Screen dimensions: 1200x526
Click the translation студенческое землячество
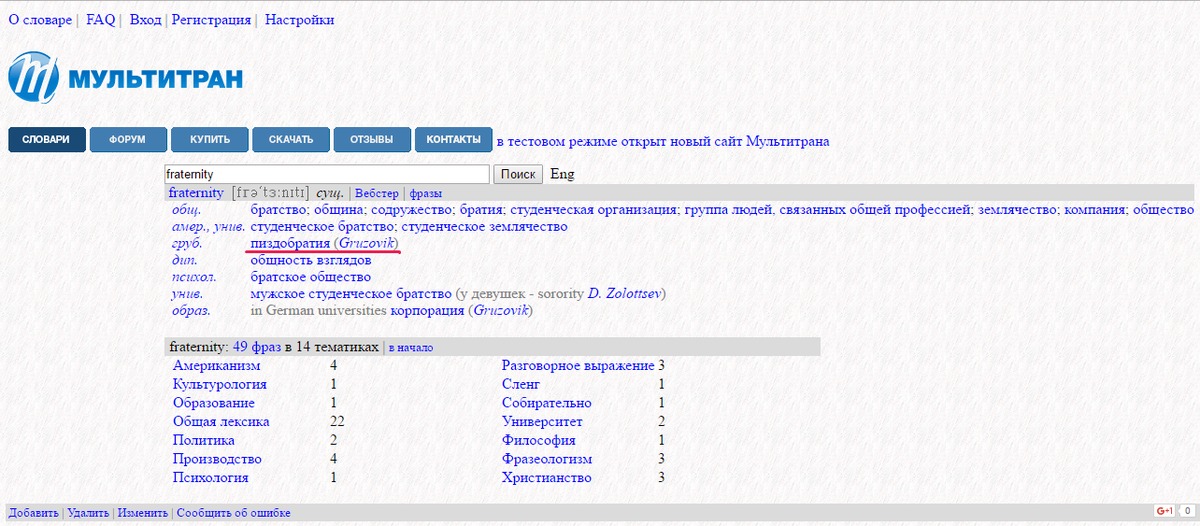tap(484, 227)
